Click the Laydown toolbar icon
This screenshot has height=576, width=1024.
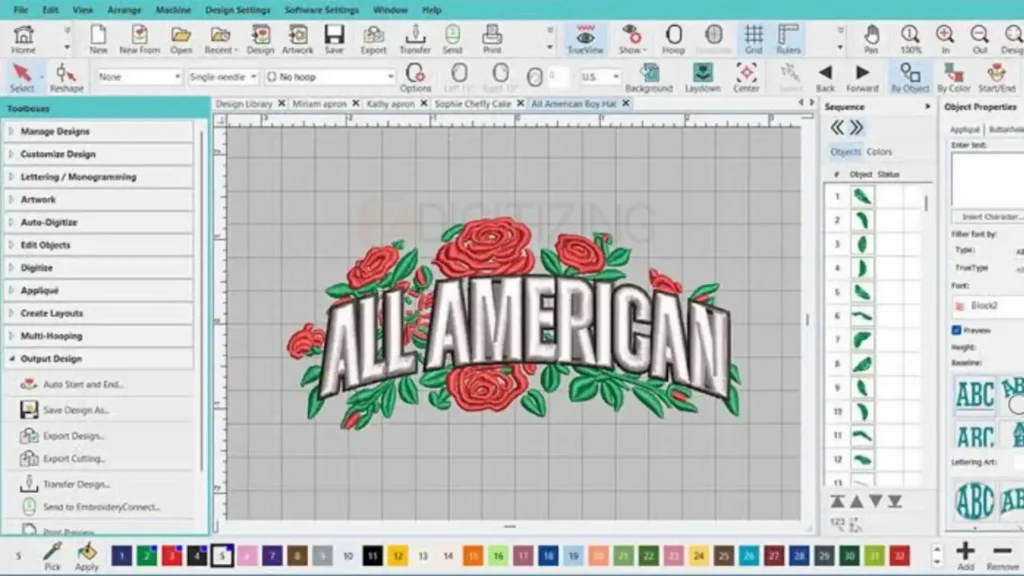coord(703,78)
